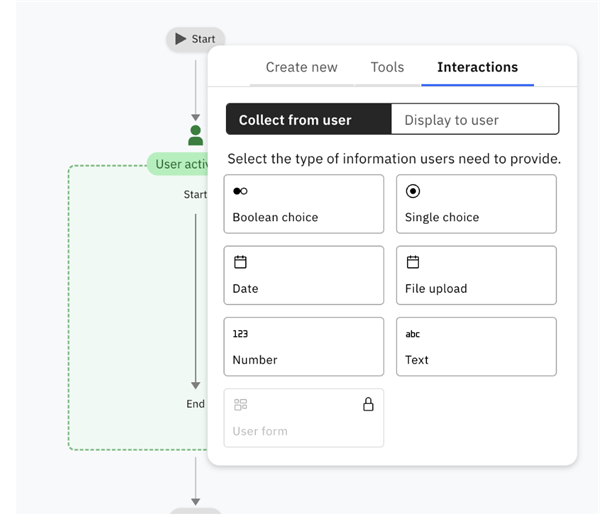Open the Create new tab

(x=301, y=67)
